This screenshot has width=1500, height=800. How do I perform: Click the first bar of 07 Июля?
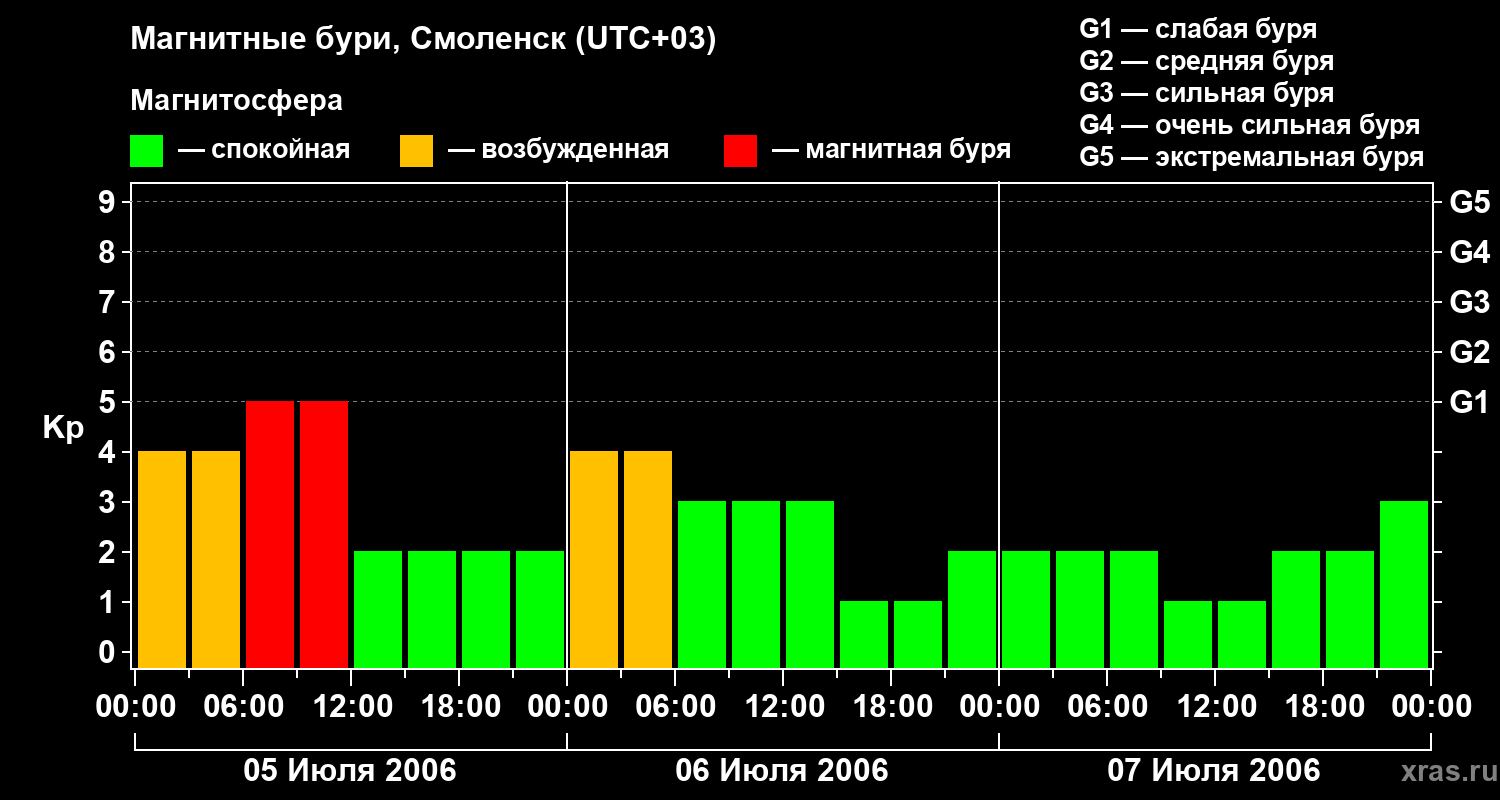(x=1026, y=609)
